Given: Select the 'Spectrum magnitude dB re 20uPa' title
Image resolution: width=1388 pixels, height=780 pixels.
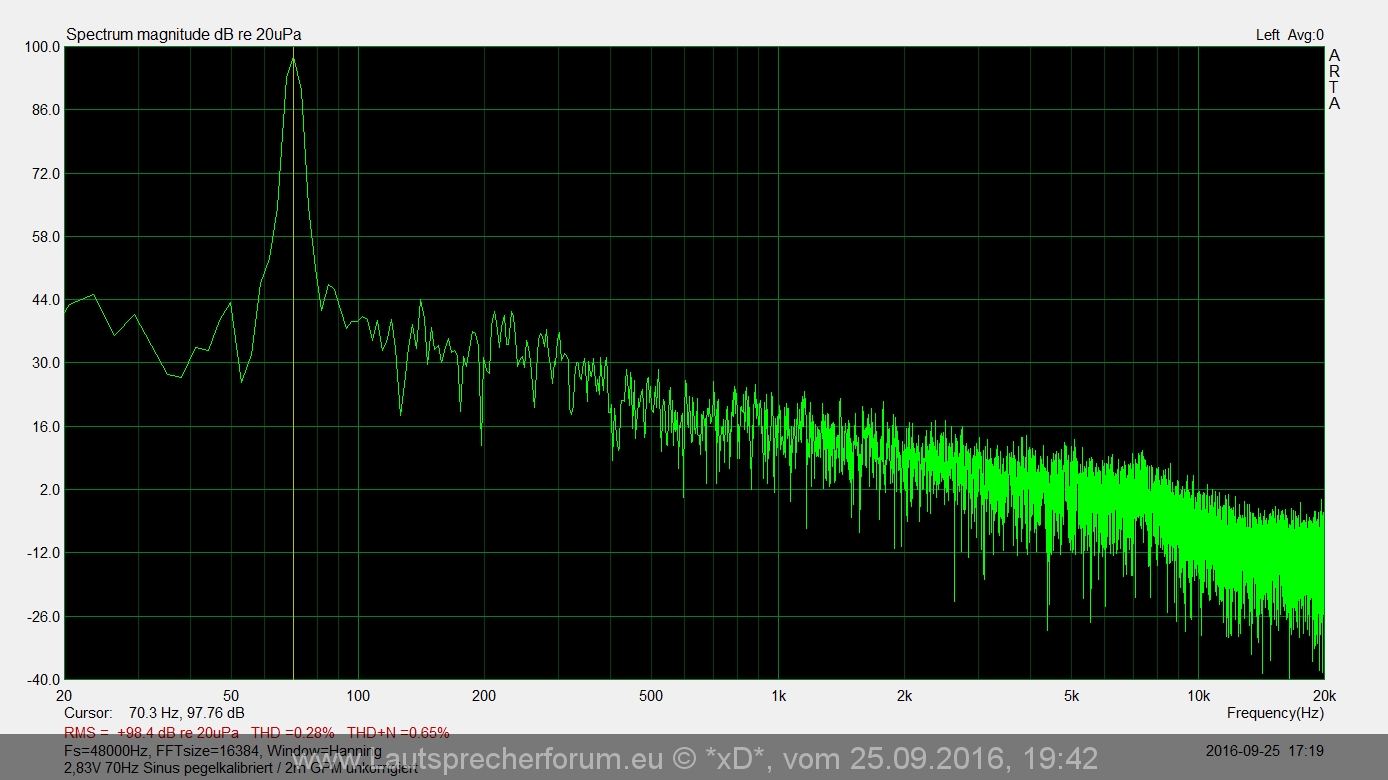Looking at the screenshot, I should click(184, 35).
